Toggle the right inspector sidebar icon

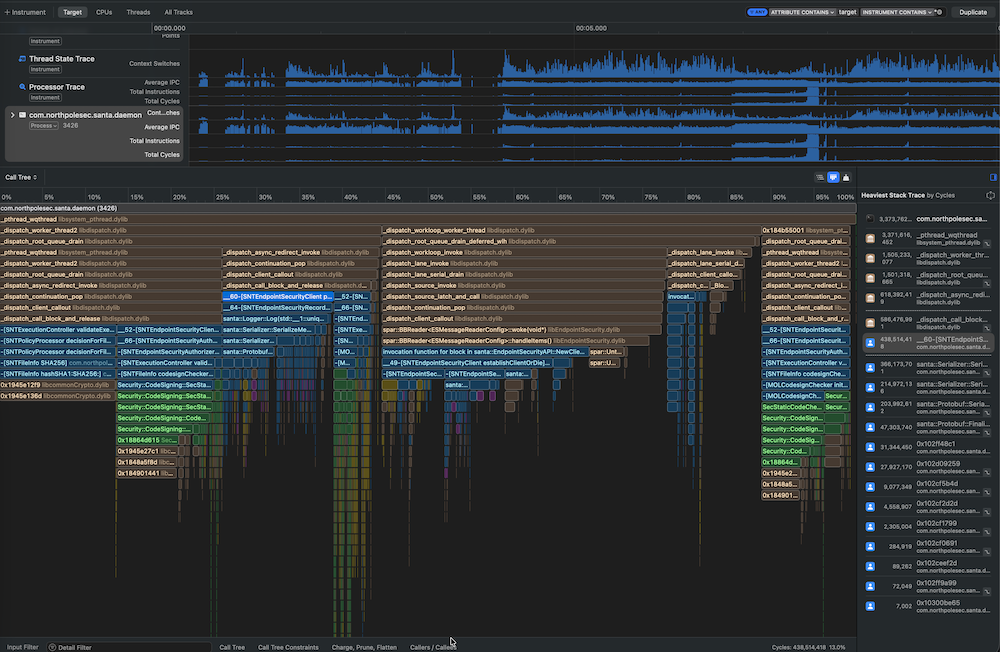[993, 177]
